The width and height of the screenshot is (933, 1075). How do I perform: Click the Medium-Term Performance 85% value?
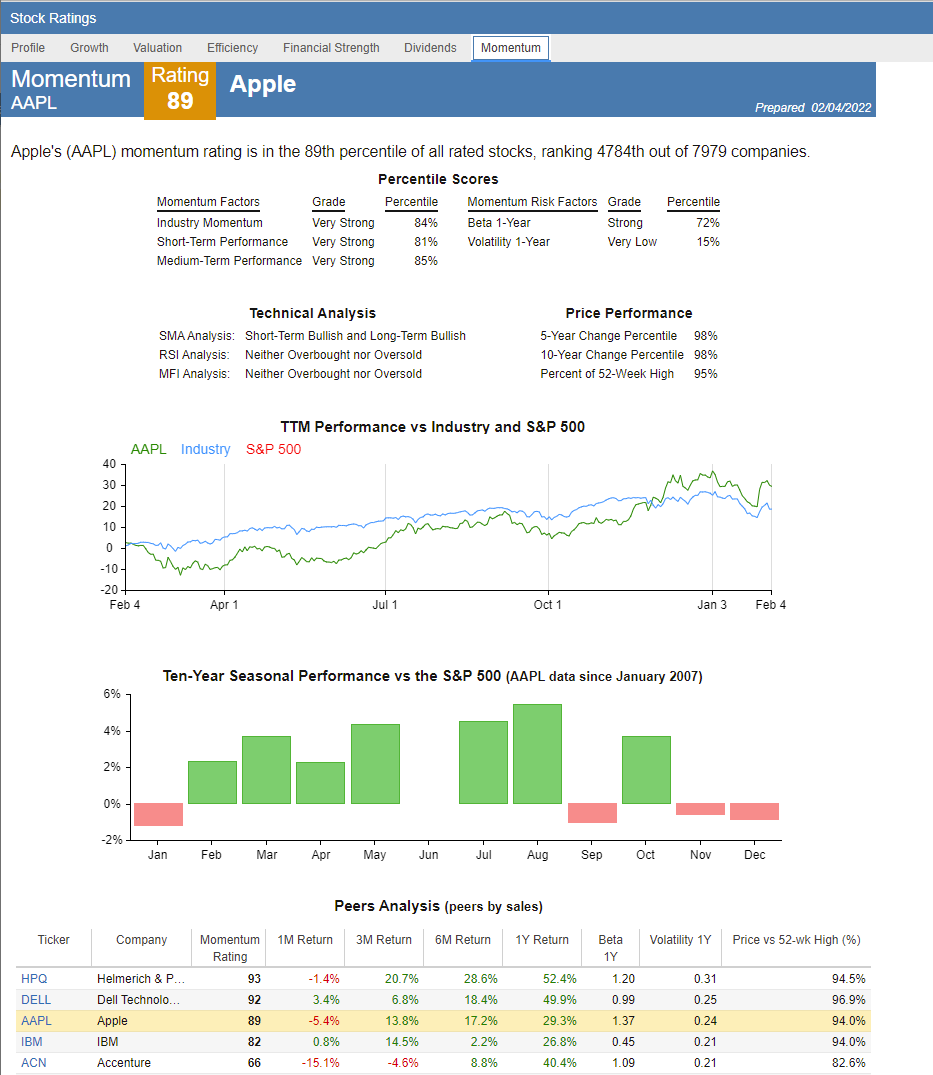click(426, 261)
